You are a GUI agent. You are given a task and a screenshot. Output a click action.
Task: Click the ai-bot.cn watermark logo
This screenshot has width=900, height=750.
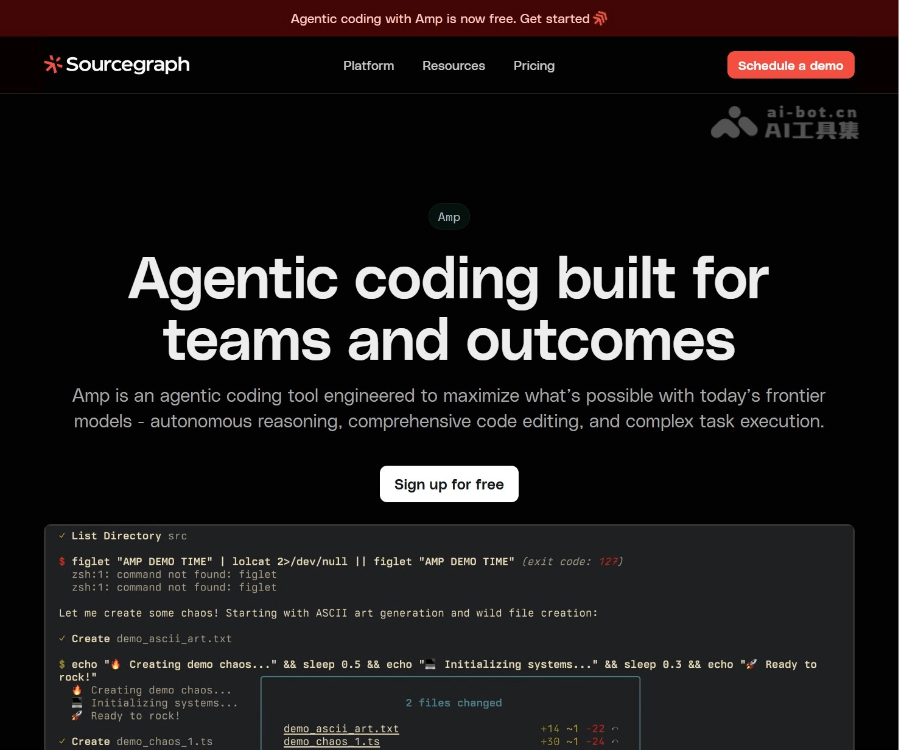(x=734, y=122)
